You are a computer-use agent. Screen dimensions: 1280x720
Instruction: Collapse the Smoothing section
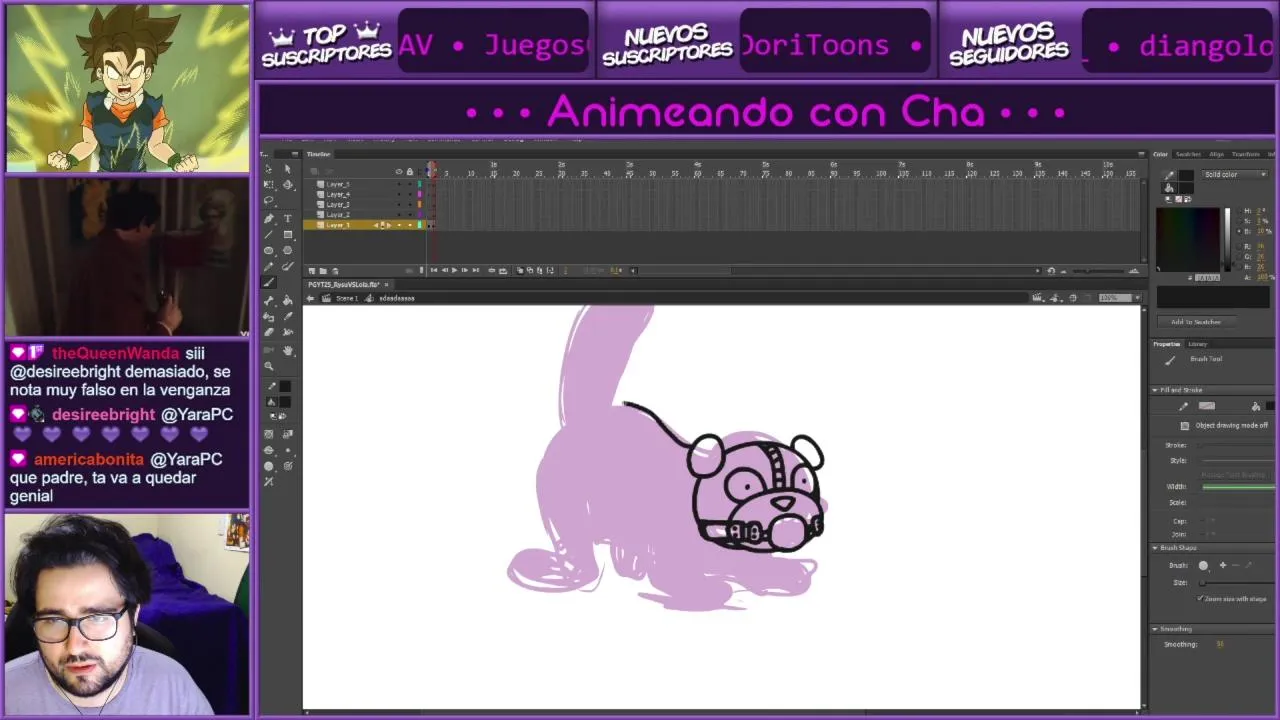point(1154,629)
